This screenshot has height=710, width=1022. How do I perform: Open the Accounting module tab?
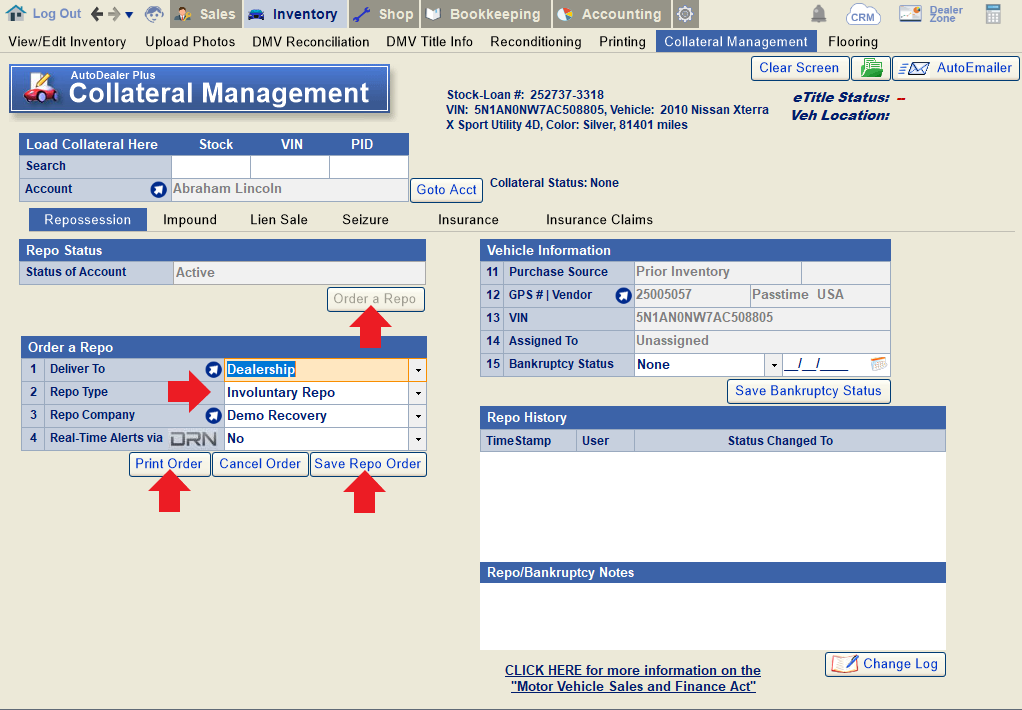611,14
